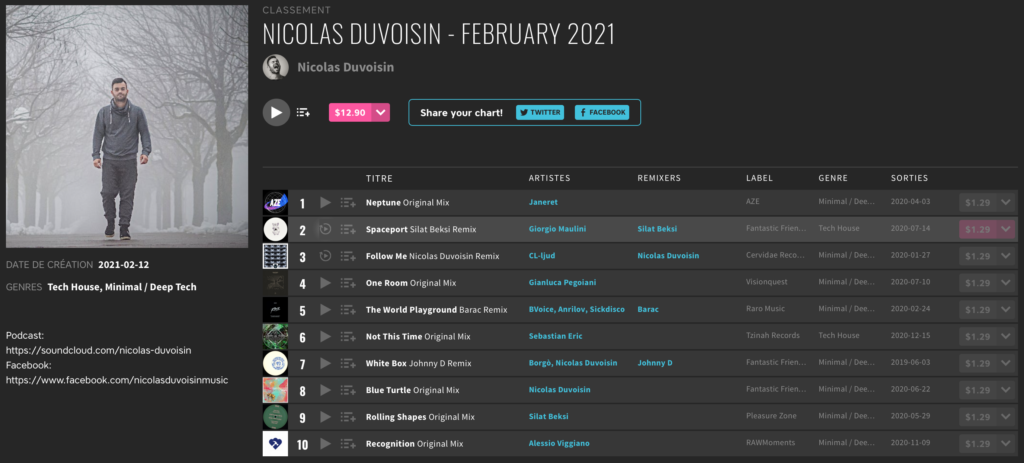Add The World Playground to queue
Image resolution: width=1024 pixels, height=463 pixels.
pyautogui.click(x=347, y=310)
